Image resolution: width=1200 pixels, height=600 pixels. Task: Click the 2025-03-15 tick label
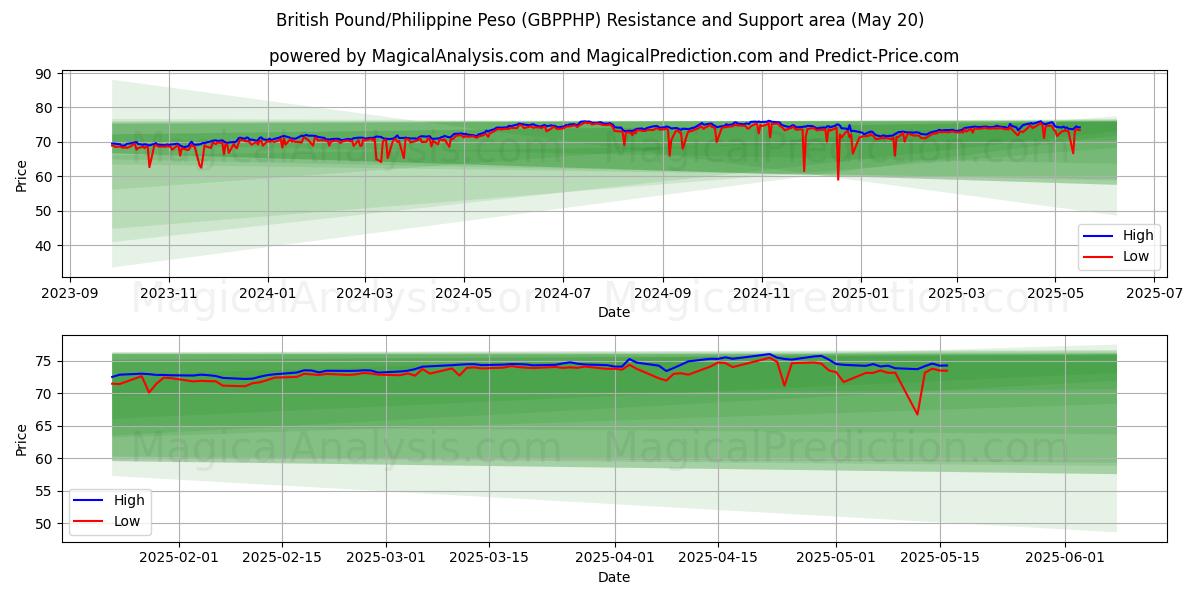click(x=488, y=558)
